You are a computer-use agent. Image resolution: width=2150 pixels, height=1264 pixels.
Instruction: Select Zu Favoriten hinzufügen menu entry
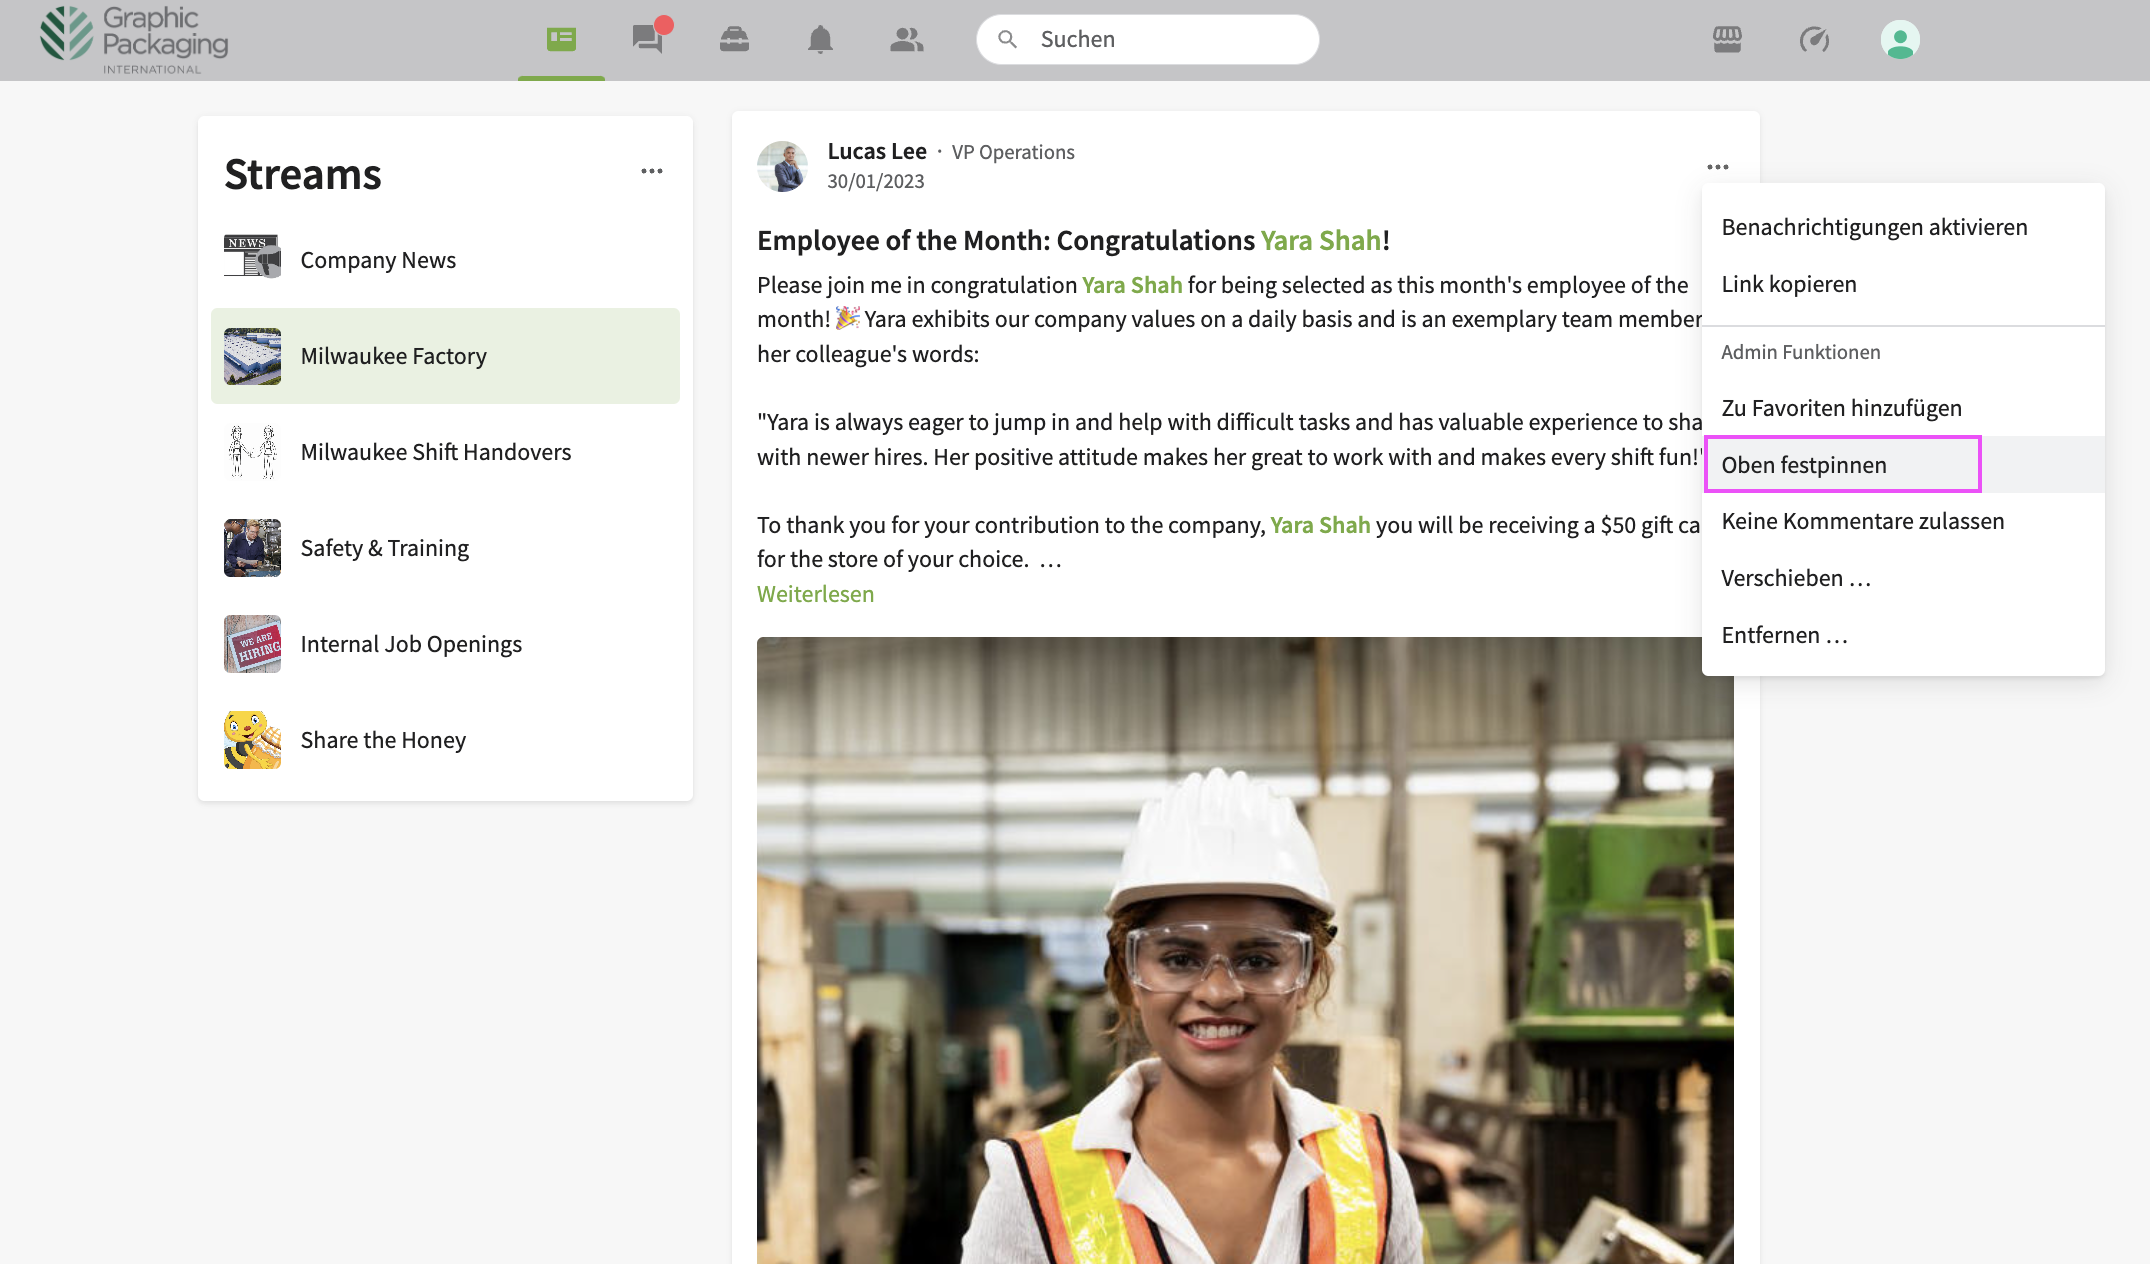click(x=1903, y=408)
